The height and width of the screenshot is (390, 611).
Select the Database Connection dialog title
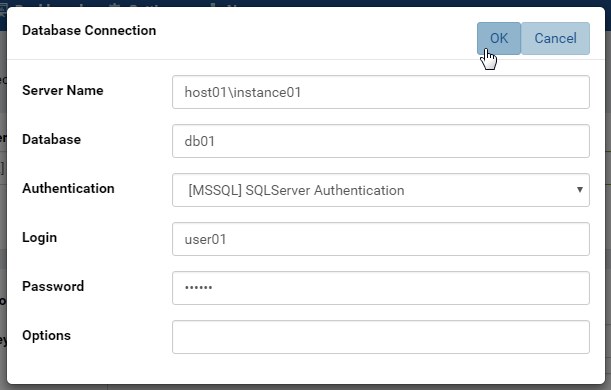point(89,30)
